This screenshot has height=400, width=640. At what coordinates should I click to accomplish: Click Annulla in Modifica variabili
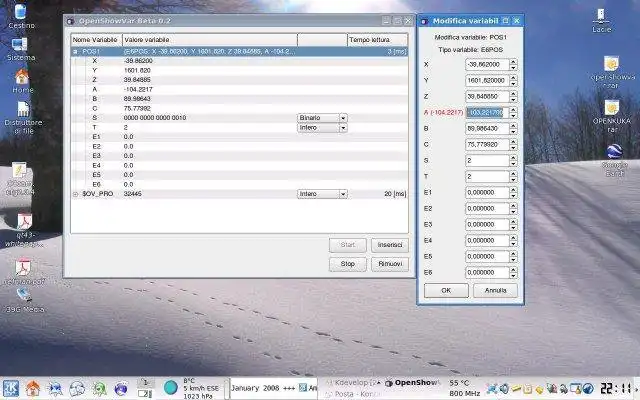pyautogui.click(x=496, y=291)
